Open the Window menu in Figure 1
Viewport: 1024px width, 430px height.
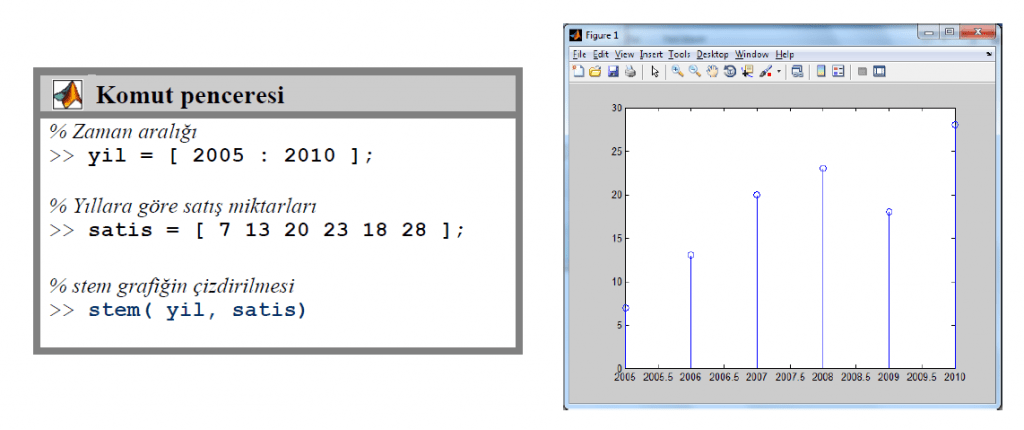pos(752,54)
